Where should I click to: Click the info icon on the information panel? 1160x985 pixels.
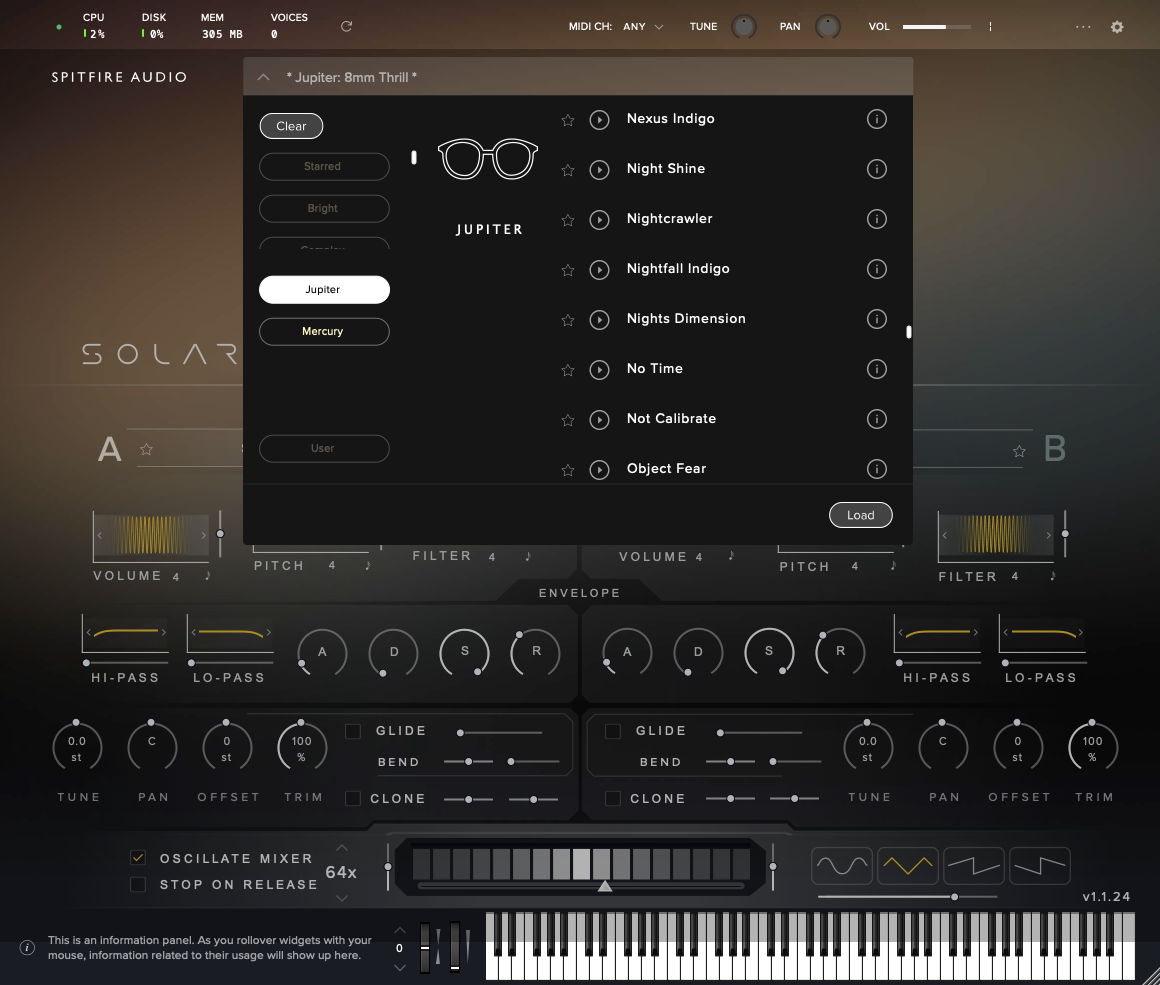click(x=27, y=948)
